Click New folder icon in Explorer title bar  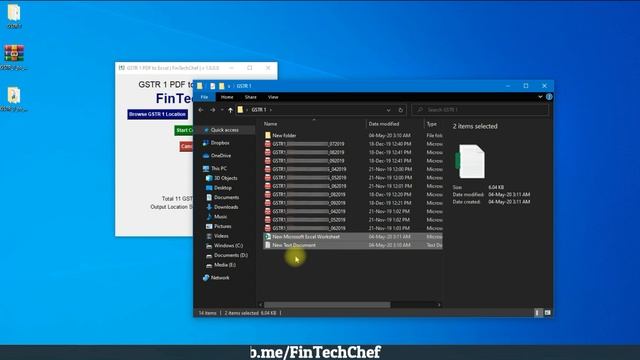tap(222, 86)
